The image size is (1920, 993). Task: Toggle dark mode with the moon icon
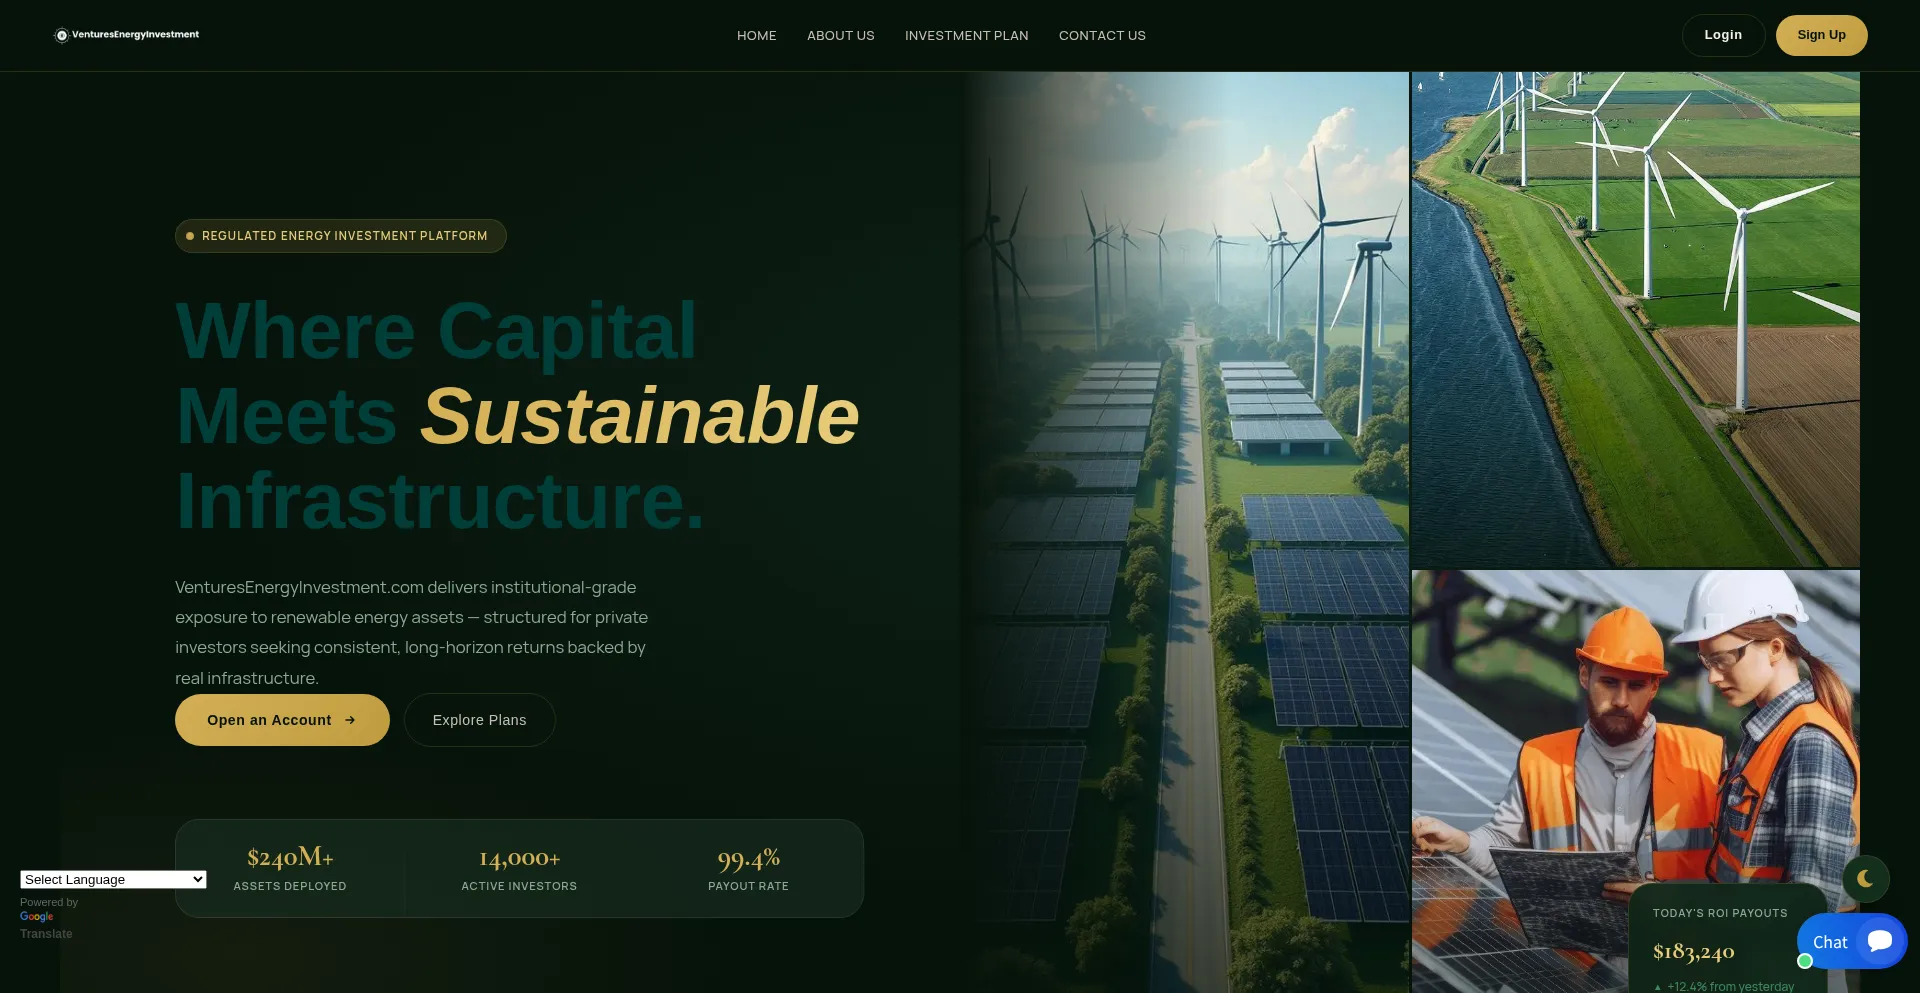1865,879
